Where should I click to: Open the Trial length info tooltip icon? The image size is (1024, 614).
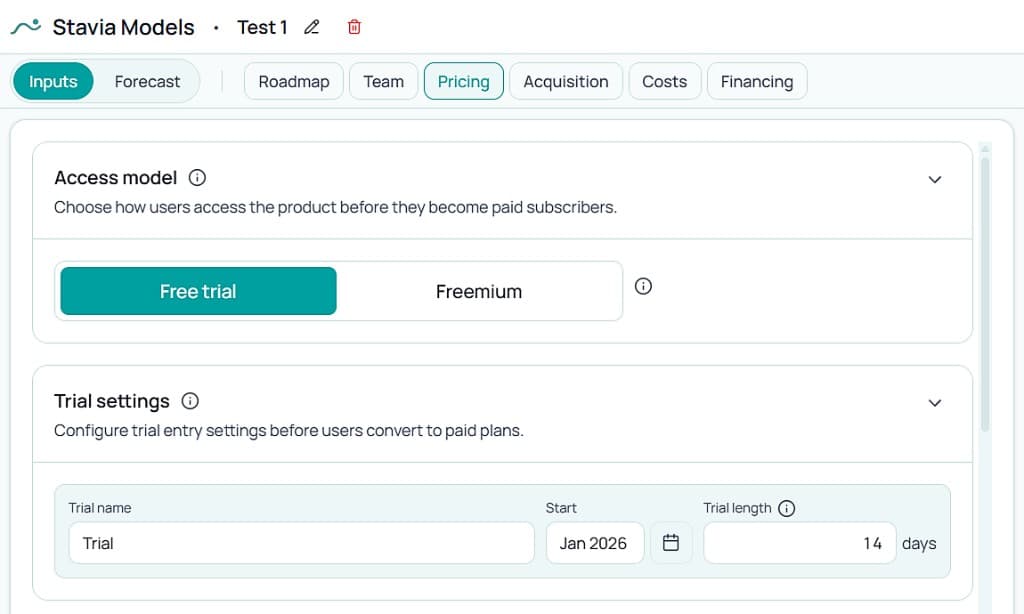(x=788, y=508)
